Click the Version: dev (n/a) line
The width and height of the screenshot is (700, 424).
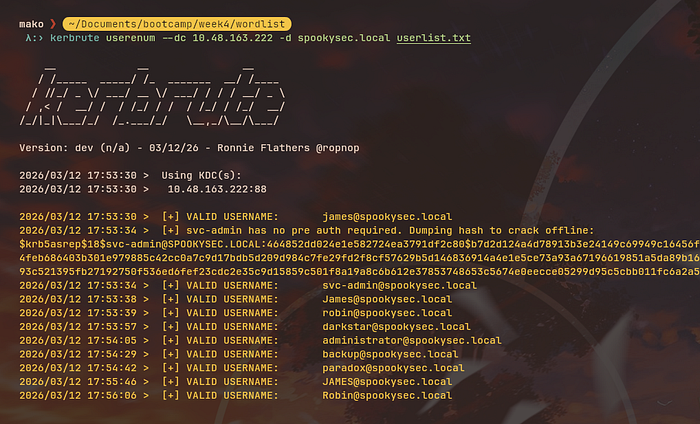pyautogui.click(x=189, y=148)
